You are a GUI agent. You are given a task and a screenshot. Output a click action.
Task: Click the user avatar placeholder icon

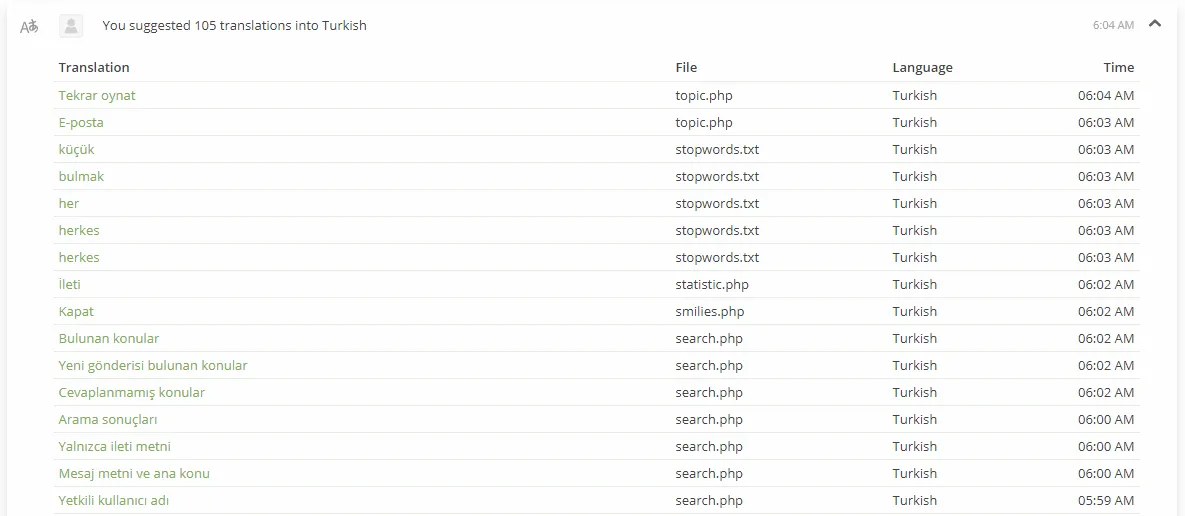pos(71,26)
